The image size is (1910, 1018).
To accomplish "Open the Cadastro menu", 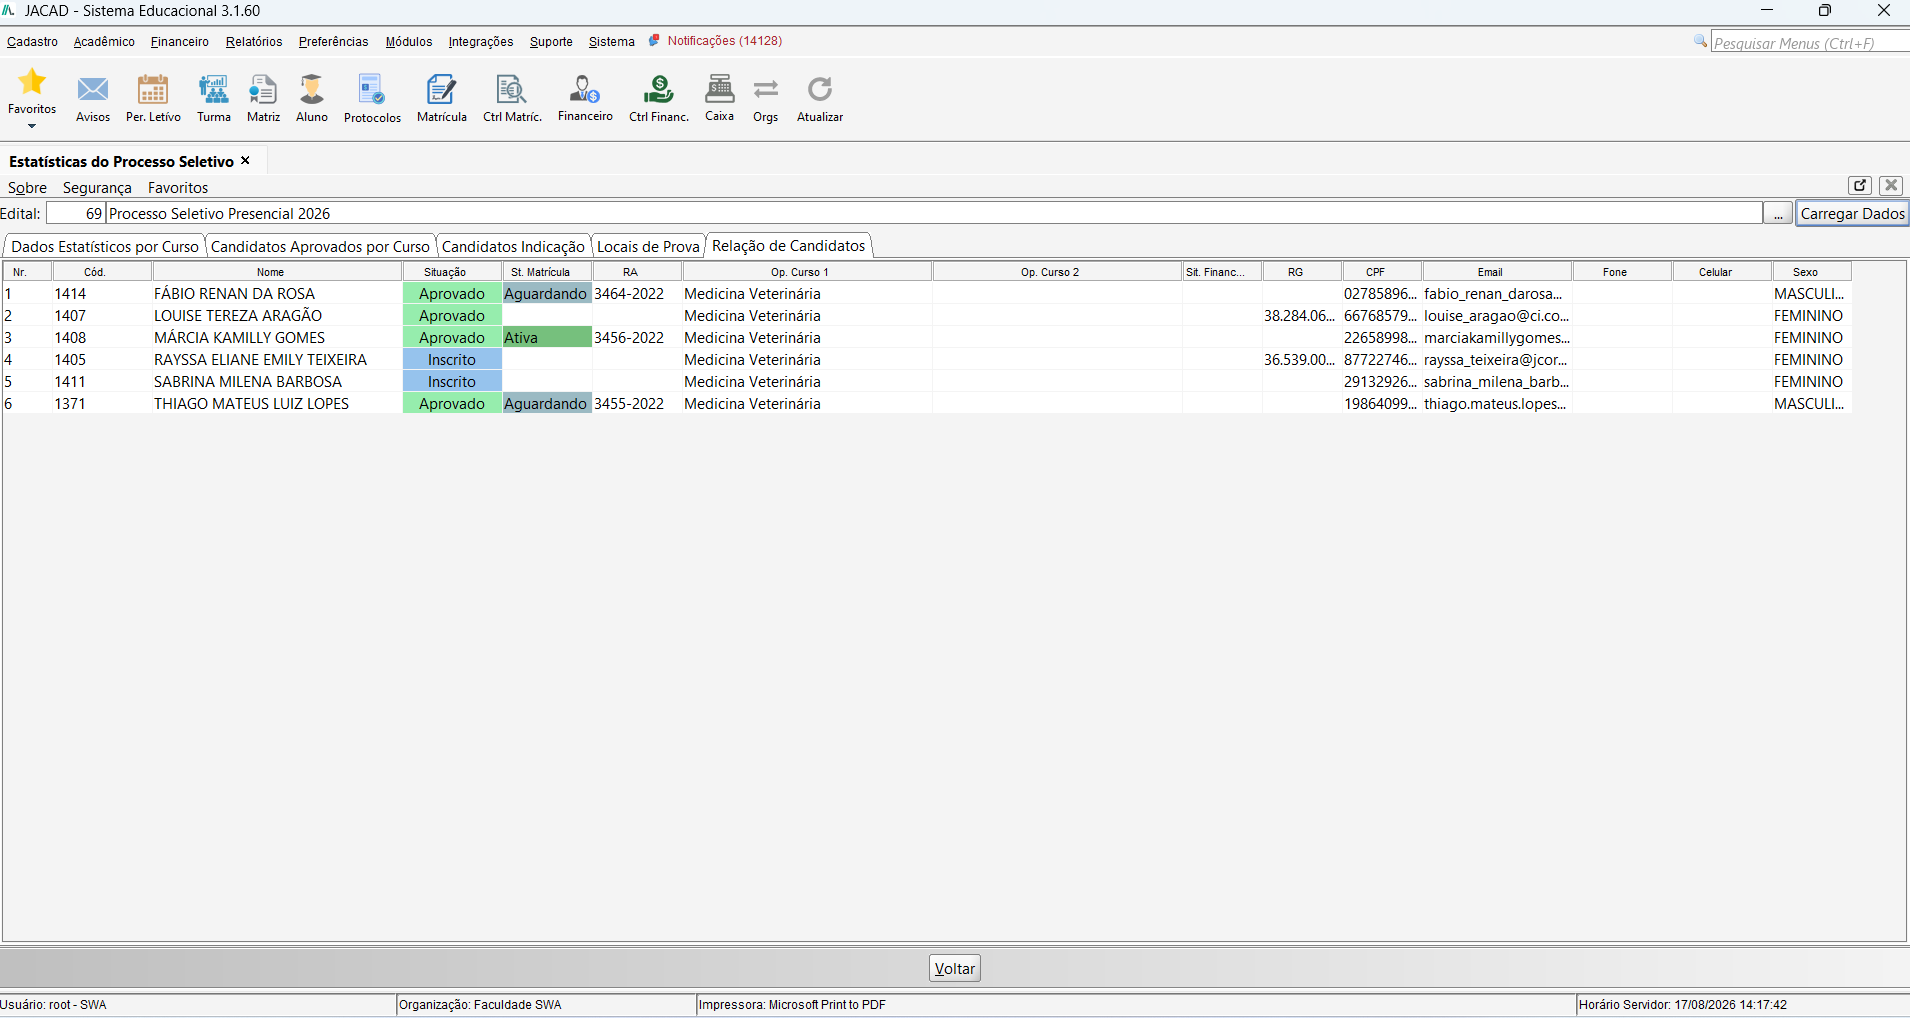I will point(32,42).
